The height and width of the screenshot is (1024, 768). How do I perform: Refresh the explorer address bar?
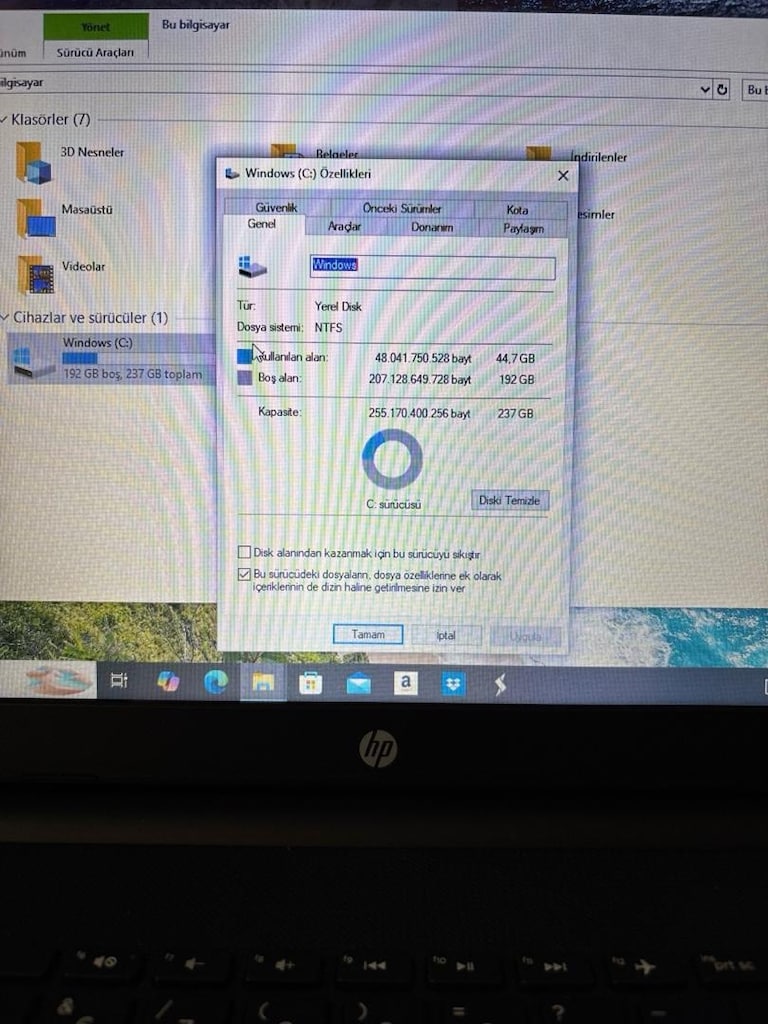pyautogui.click(x=722, y=89)
